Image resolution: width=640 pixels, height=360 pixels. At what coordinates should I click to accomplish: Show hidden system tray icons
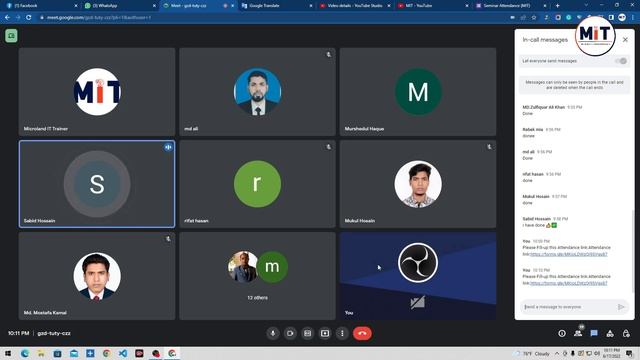[x=557, y=353]
